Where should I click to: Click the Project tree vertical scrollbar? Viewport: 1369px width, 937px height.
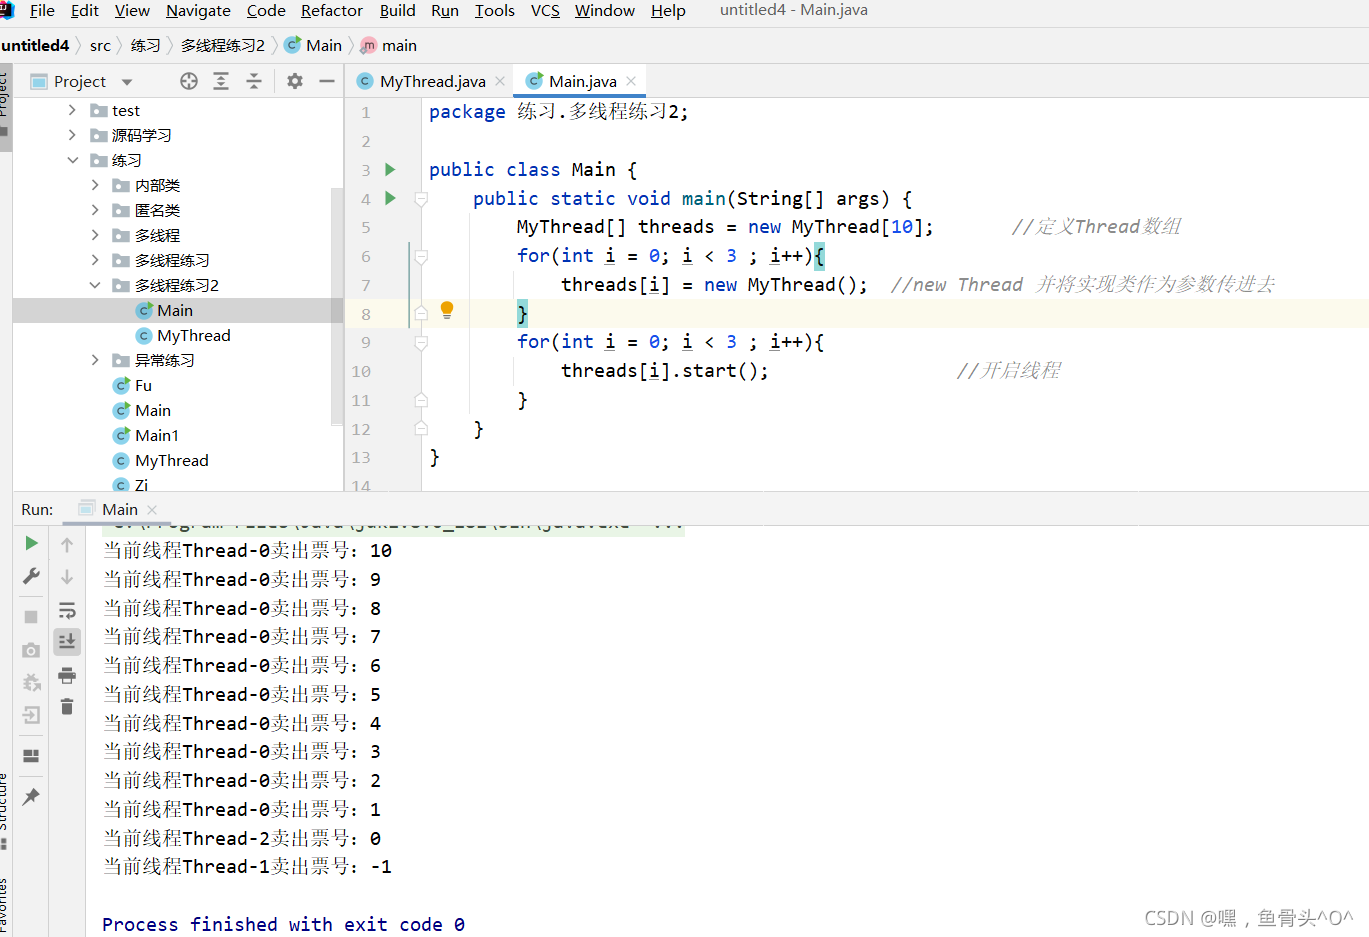pos(337,305)
